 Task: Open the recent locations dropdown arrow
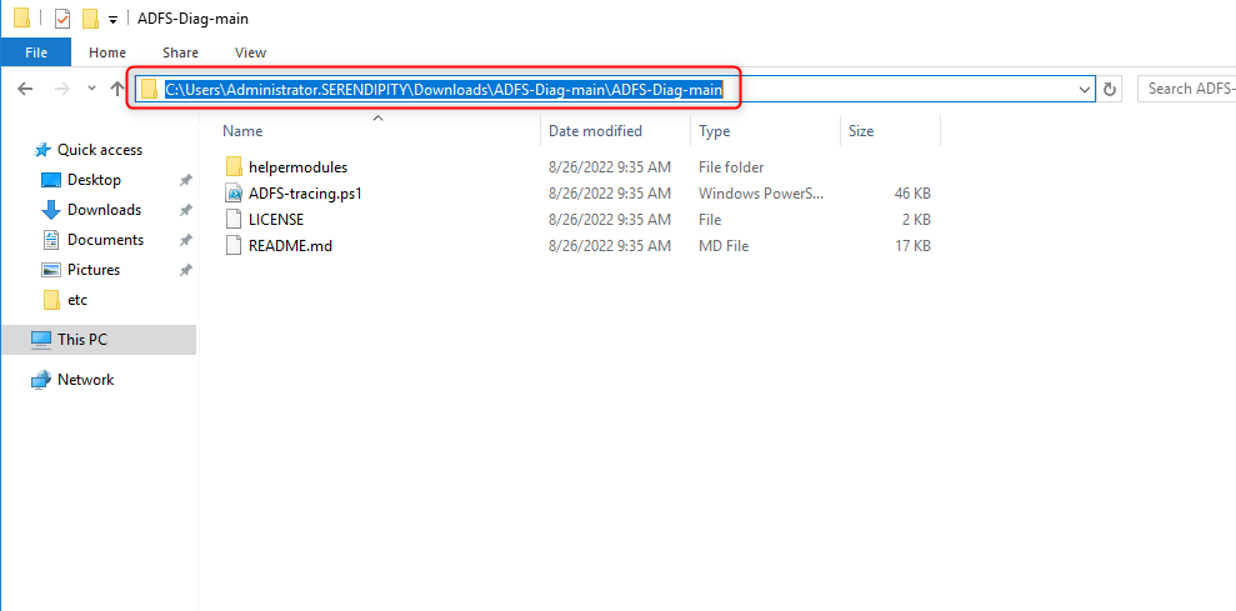click(91, 89)
